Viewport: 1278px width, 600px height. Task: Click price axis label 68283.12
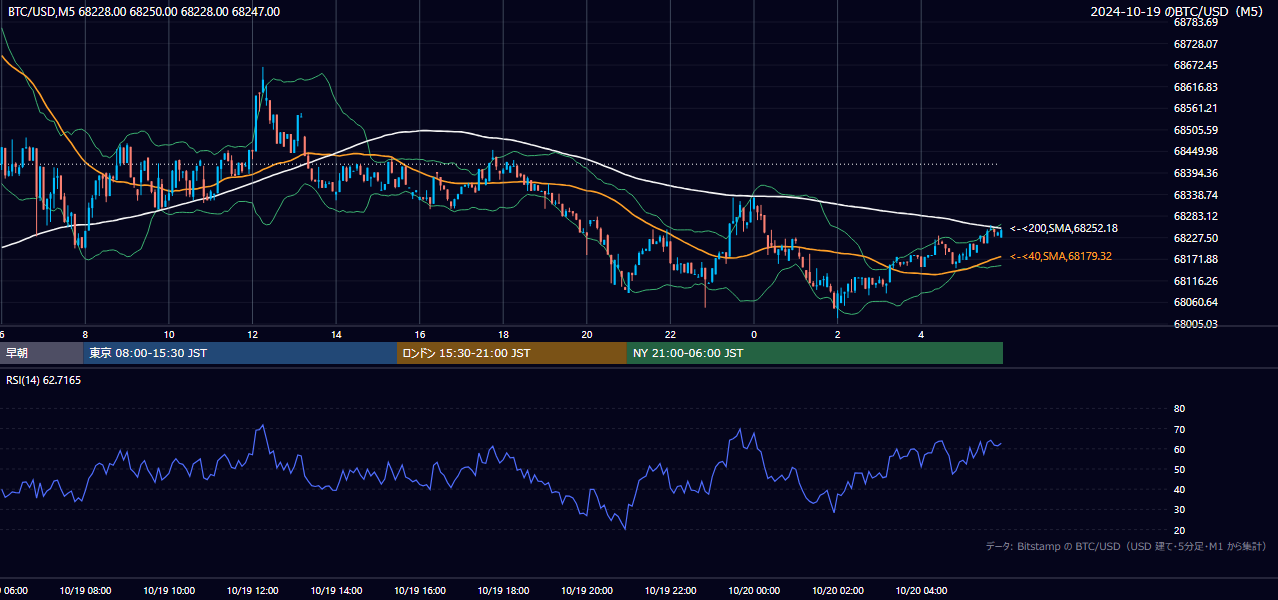point(1196,216)
